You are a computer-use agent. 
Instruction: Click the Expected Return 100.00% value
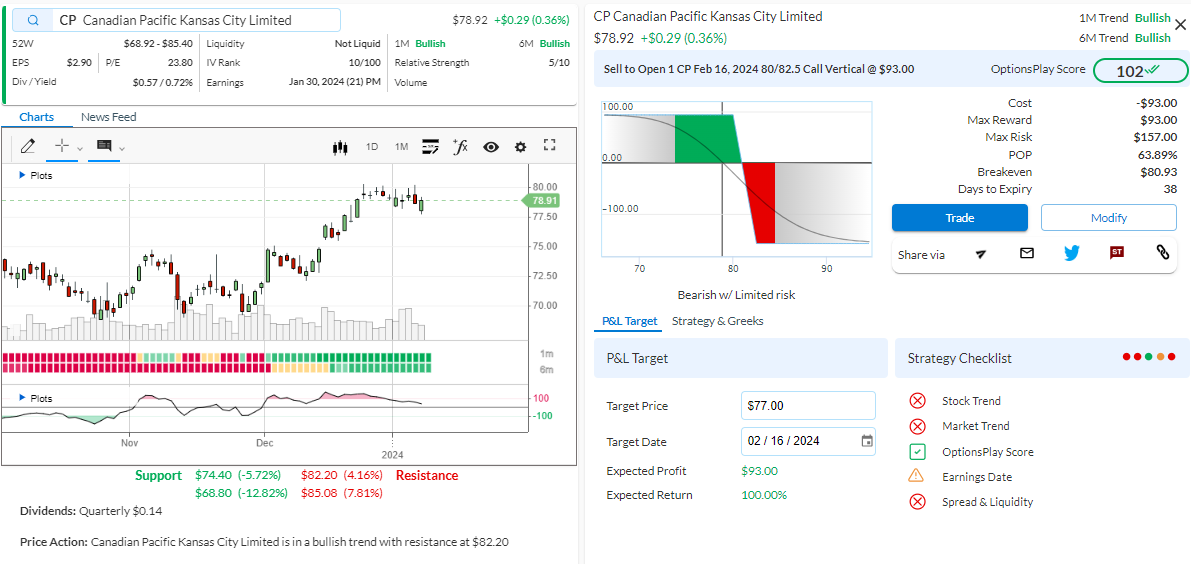pyautogui.click(x=764, y=496)
